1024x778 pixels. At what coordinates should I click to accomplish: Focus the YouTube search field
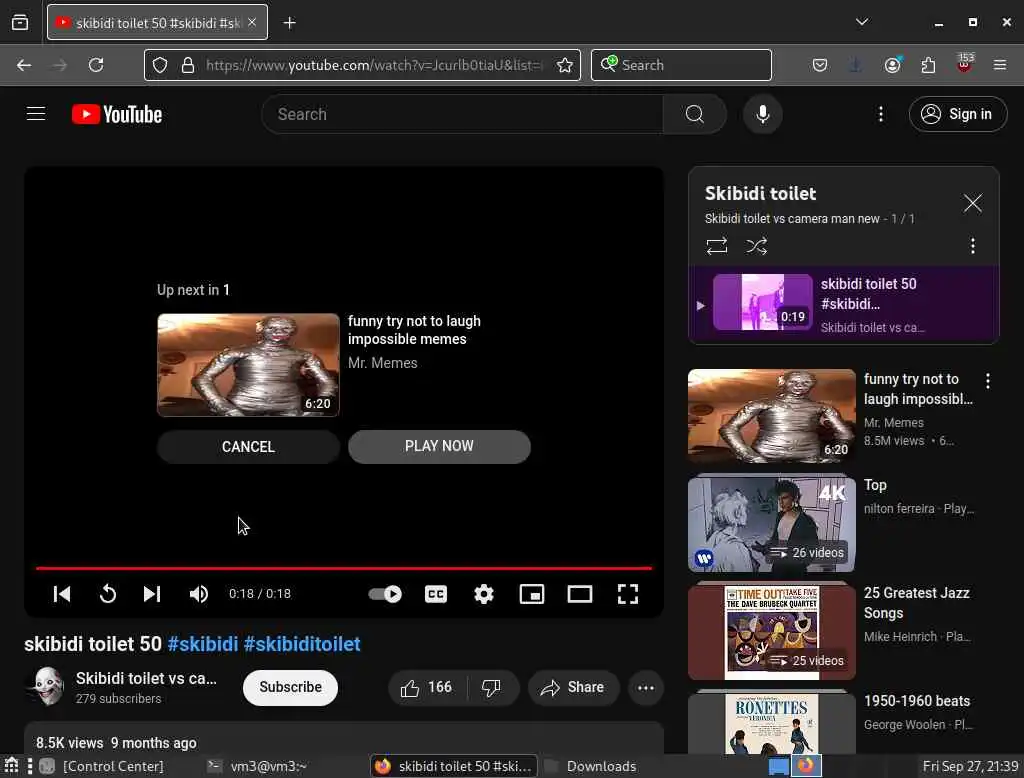[x=462, y=114]
